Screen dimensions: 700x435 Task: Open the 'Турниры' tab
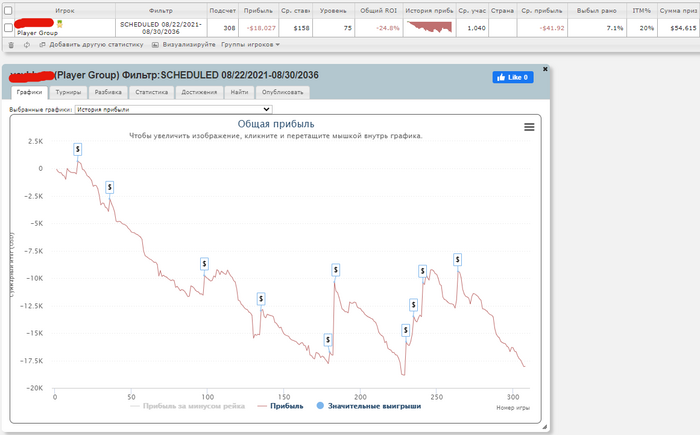click(68, 92)
